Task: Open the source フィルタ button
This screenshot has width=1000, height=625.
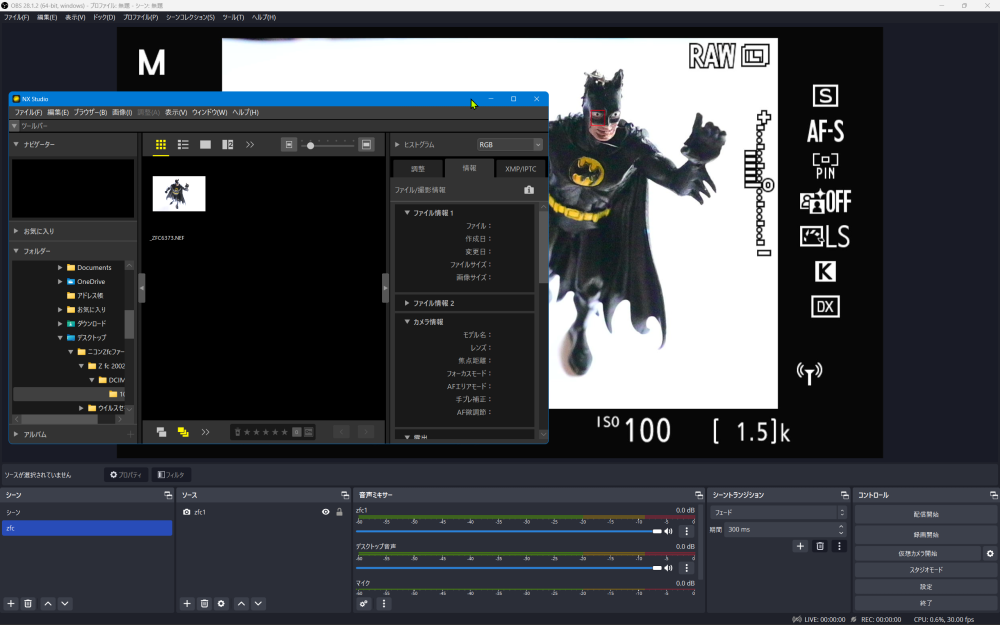Action: pyautogui.click(x=171, y=474)
